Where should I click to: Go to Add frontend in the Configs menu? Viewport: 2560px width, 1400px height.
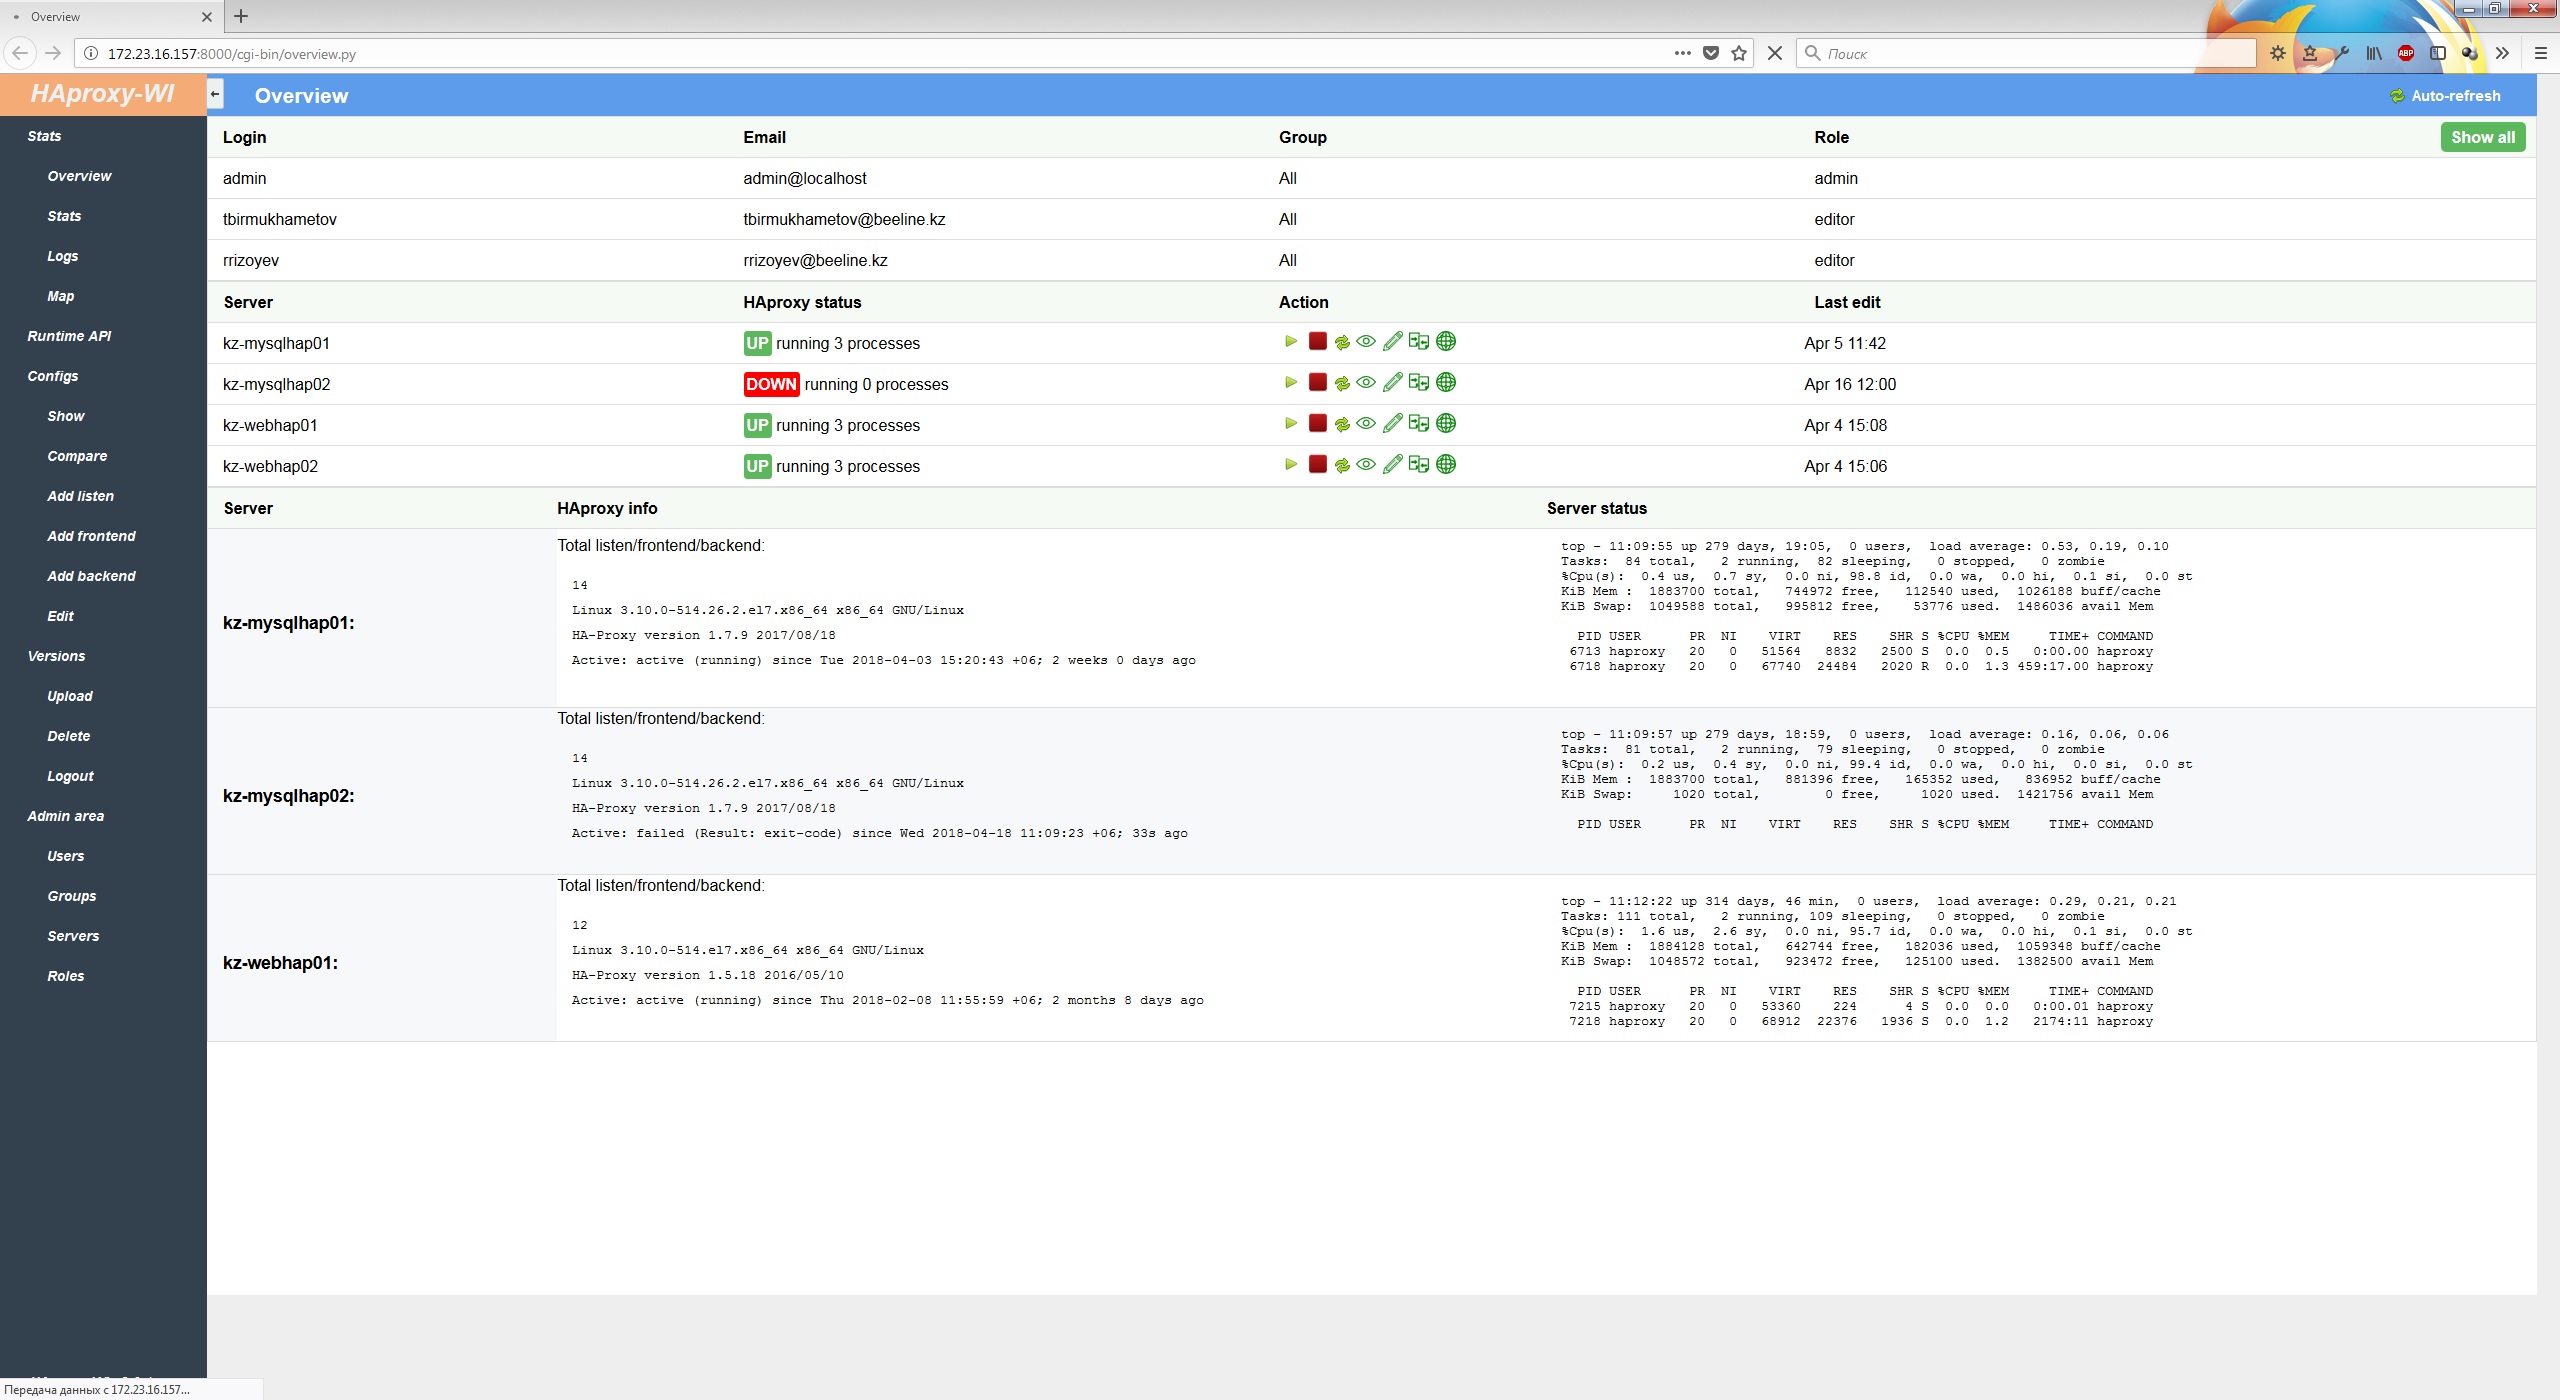pyautogui.click(x=91, y=536)
